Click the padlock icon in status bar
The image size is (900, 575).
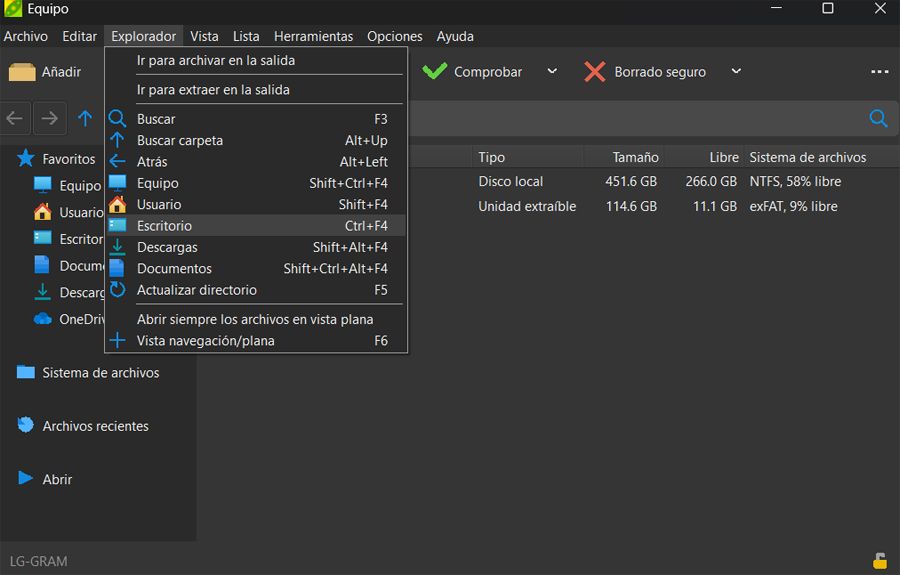coord(879,560)
